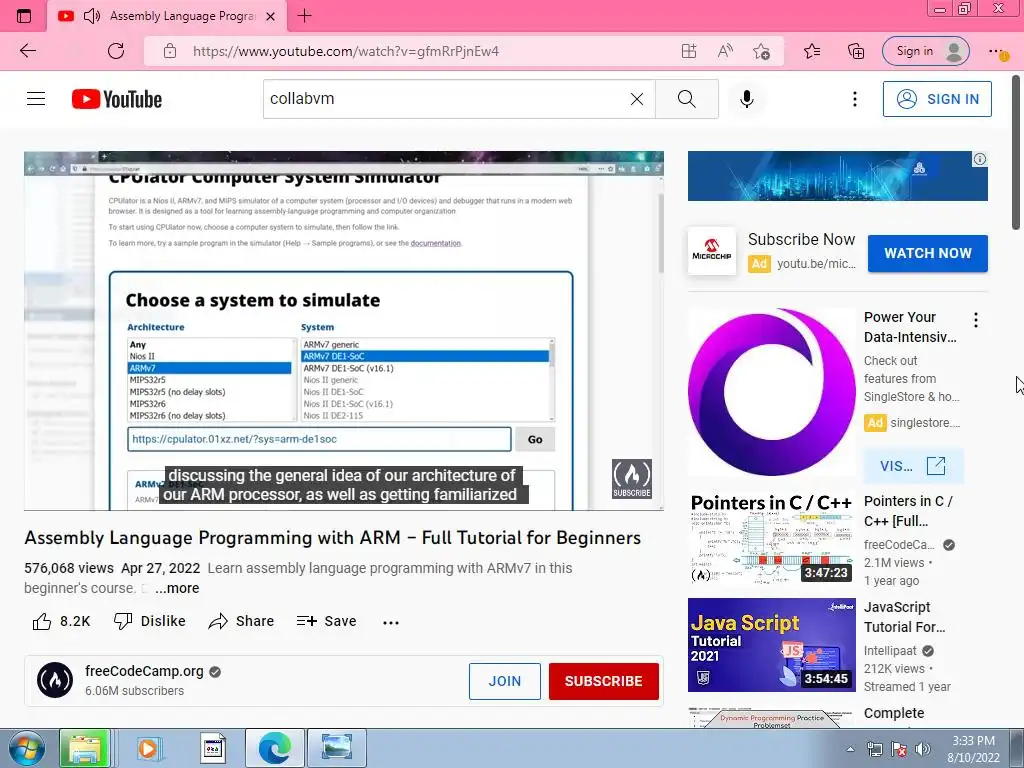Click the YouTube URL address bar
The image size is (1024, 768).
pos(345,51)
